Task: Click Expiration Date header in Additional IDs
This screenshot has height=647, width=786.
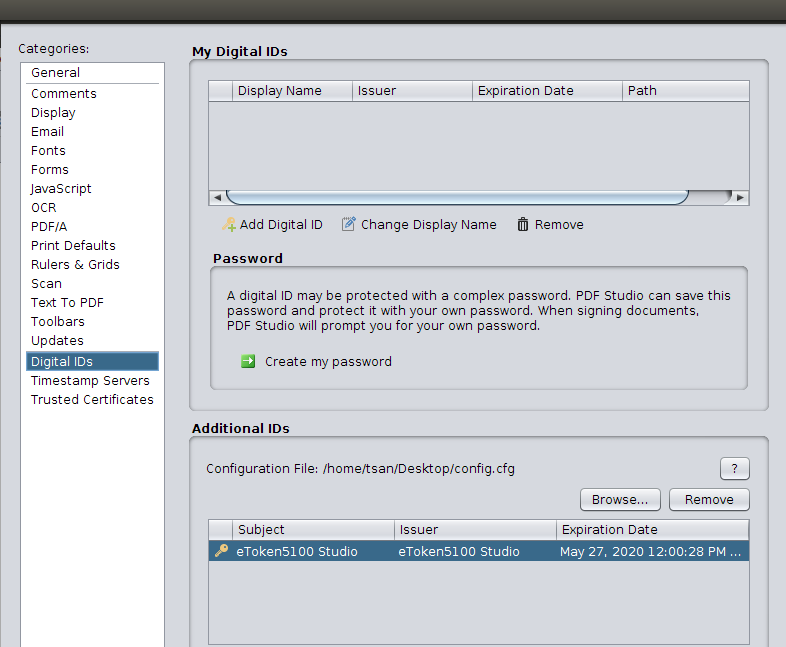Action: tap(652, 530)
